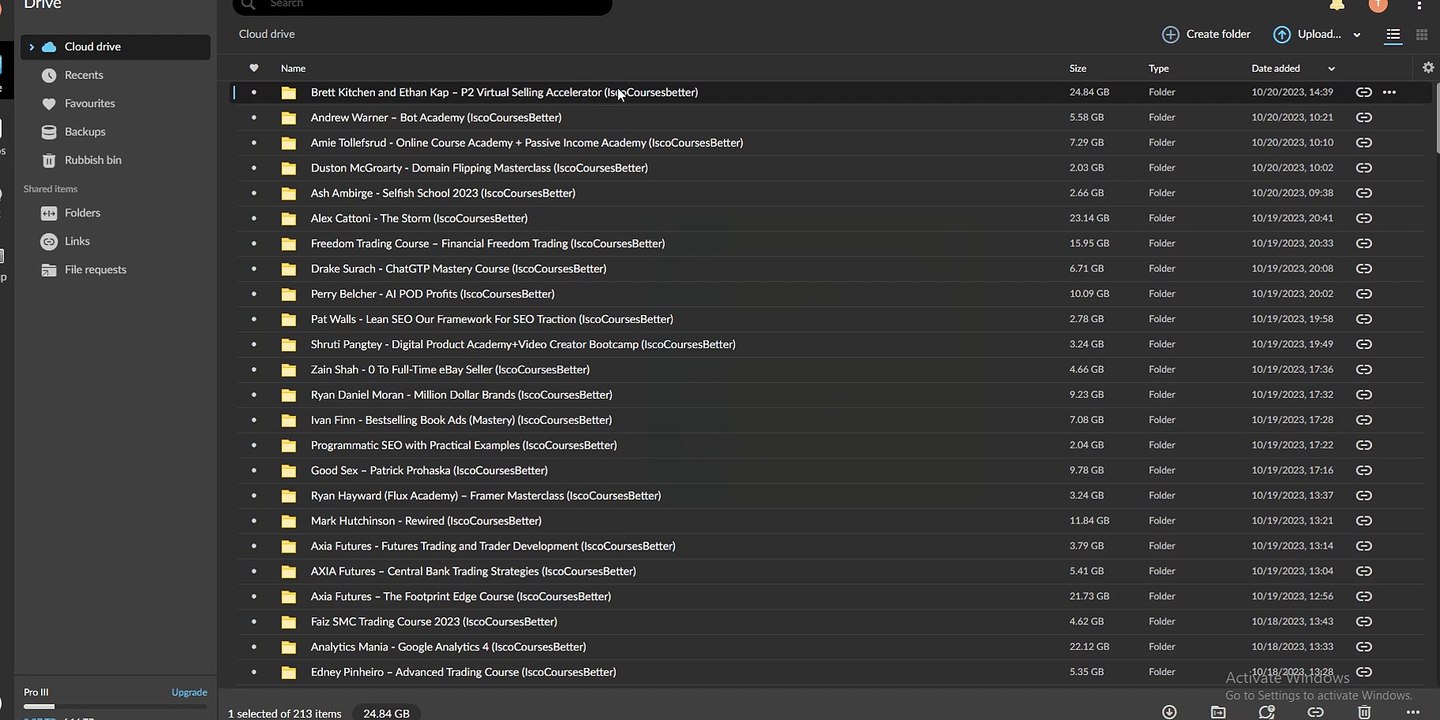Open Rubbish bin in the sidebar
The width and height of the screenshot is (1440, 720).
click(93, 160)
